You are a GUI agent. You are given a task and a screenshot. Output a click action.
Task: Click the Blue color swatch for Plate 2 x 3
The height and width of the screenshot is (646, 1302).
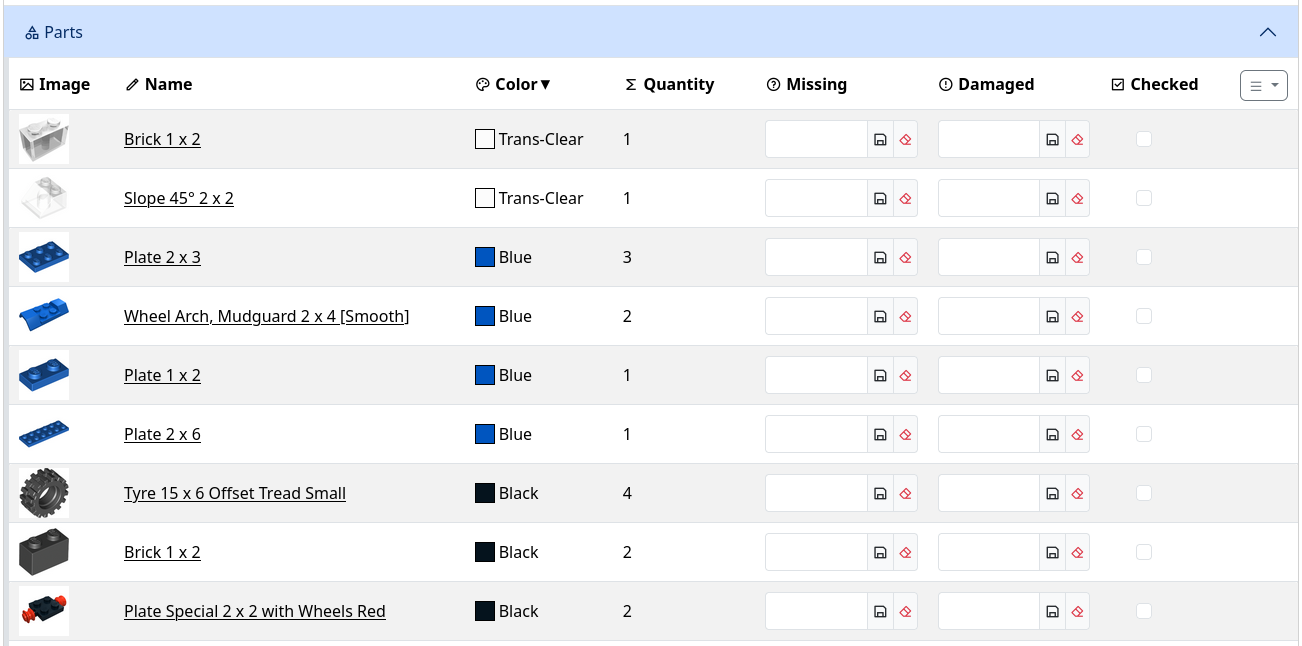[485, 258]
